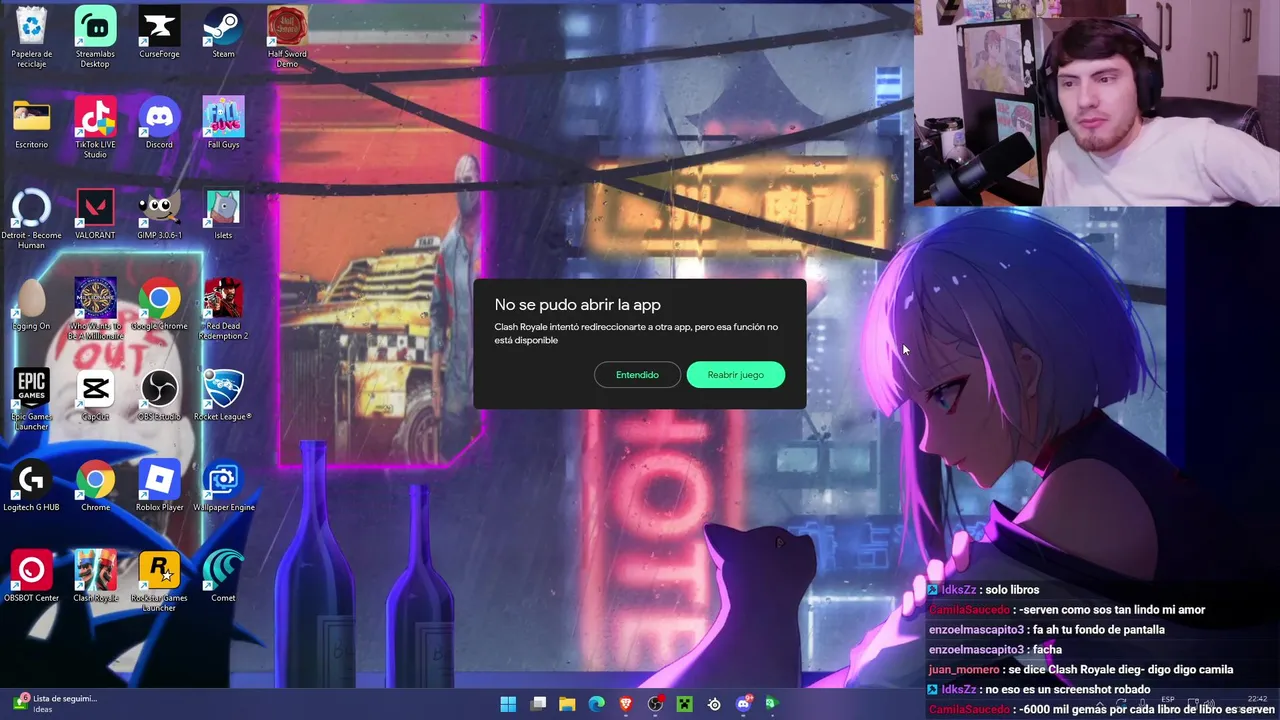Switch to Google Play Games in taskbar
Image resolution: width=1280 pixels, height=720 pixels.
[x=771, y=704]
